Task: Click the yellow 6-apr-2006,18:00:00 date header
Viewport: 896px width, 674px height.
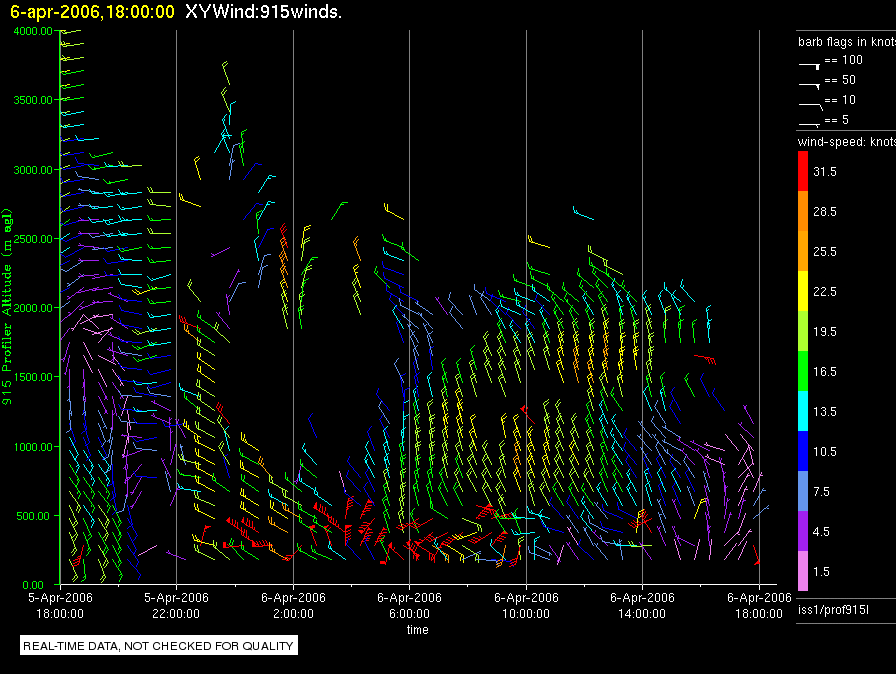Action: 92,12
